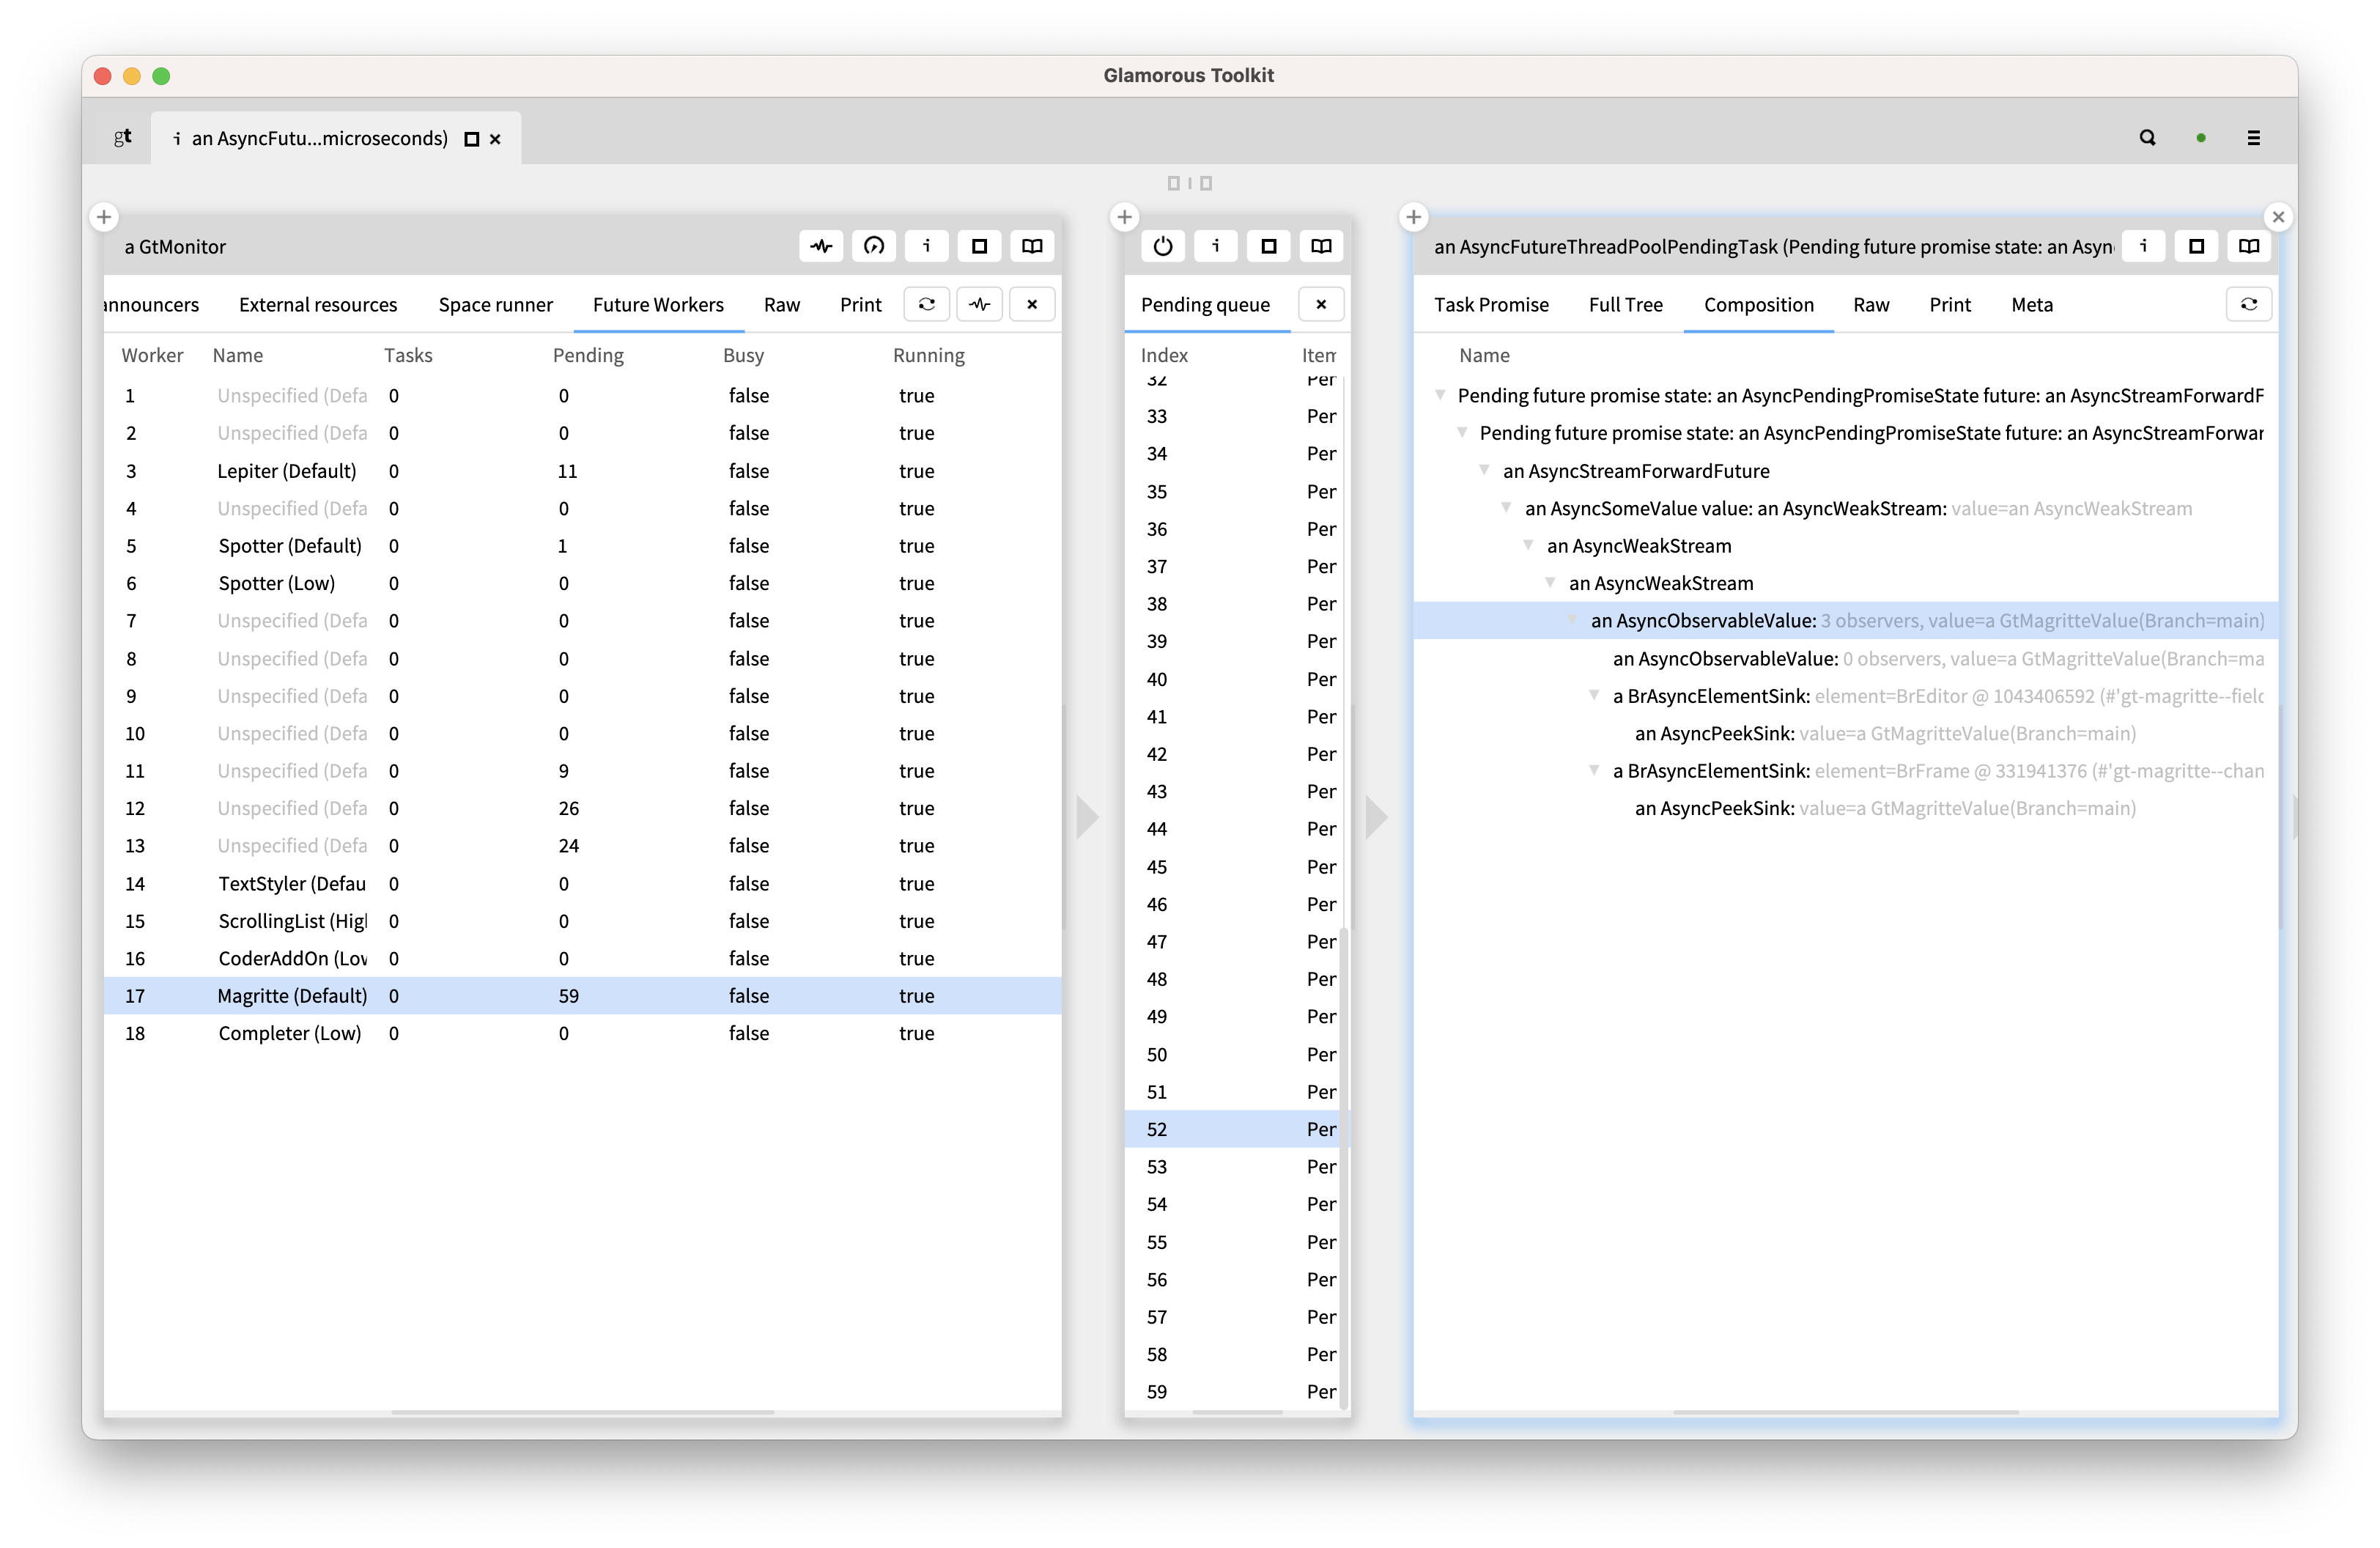Click the power icon above Pending queue
Image resolution: width=2380 pixels, height=1548 pixels.
point(1162,246)
